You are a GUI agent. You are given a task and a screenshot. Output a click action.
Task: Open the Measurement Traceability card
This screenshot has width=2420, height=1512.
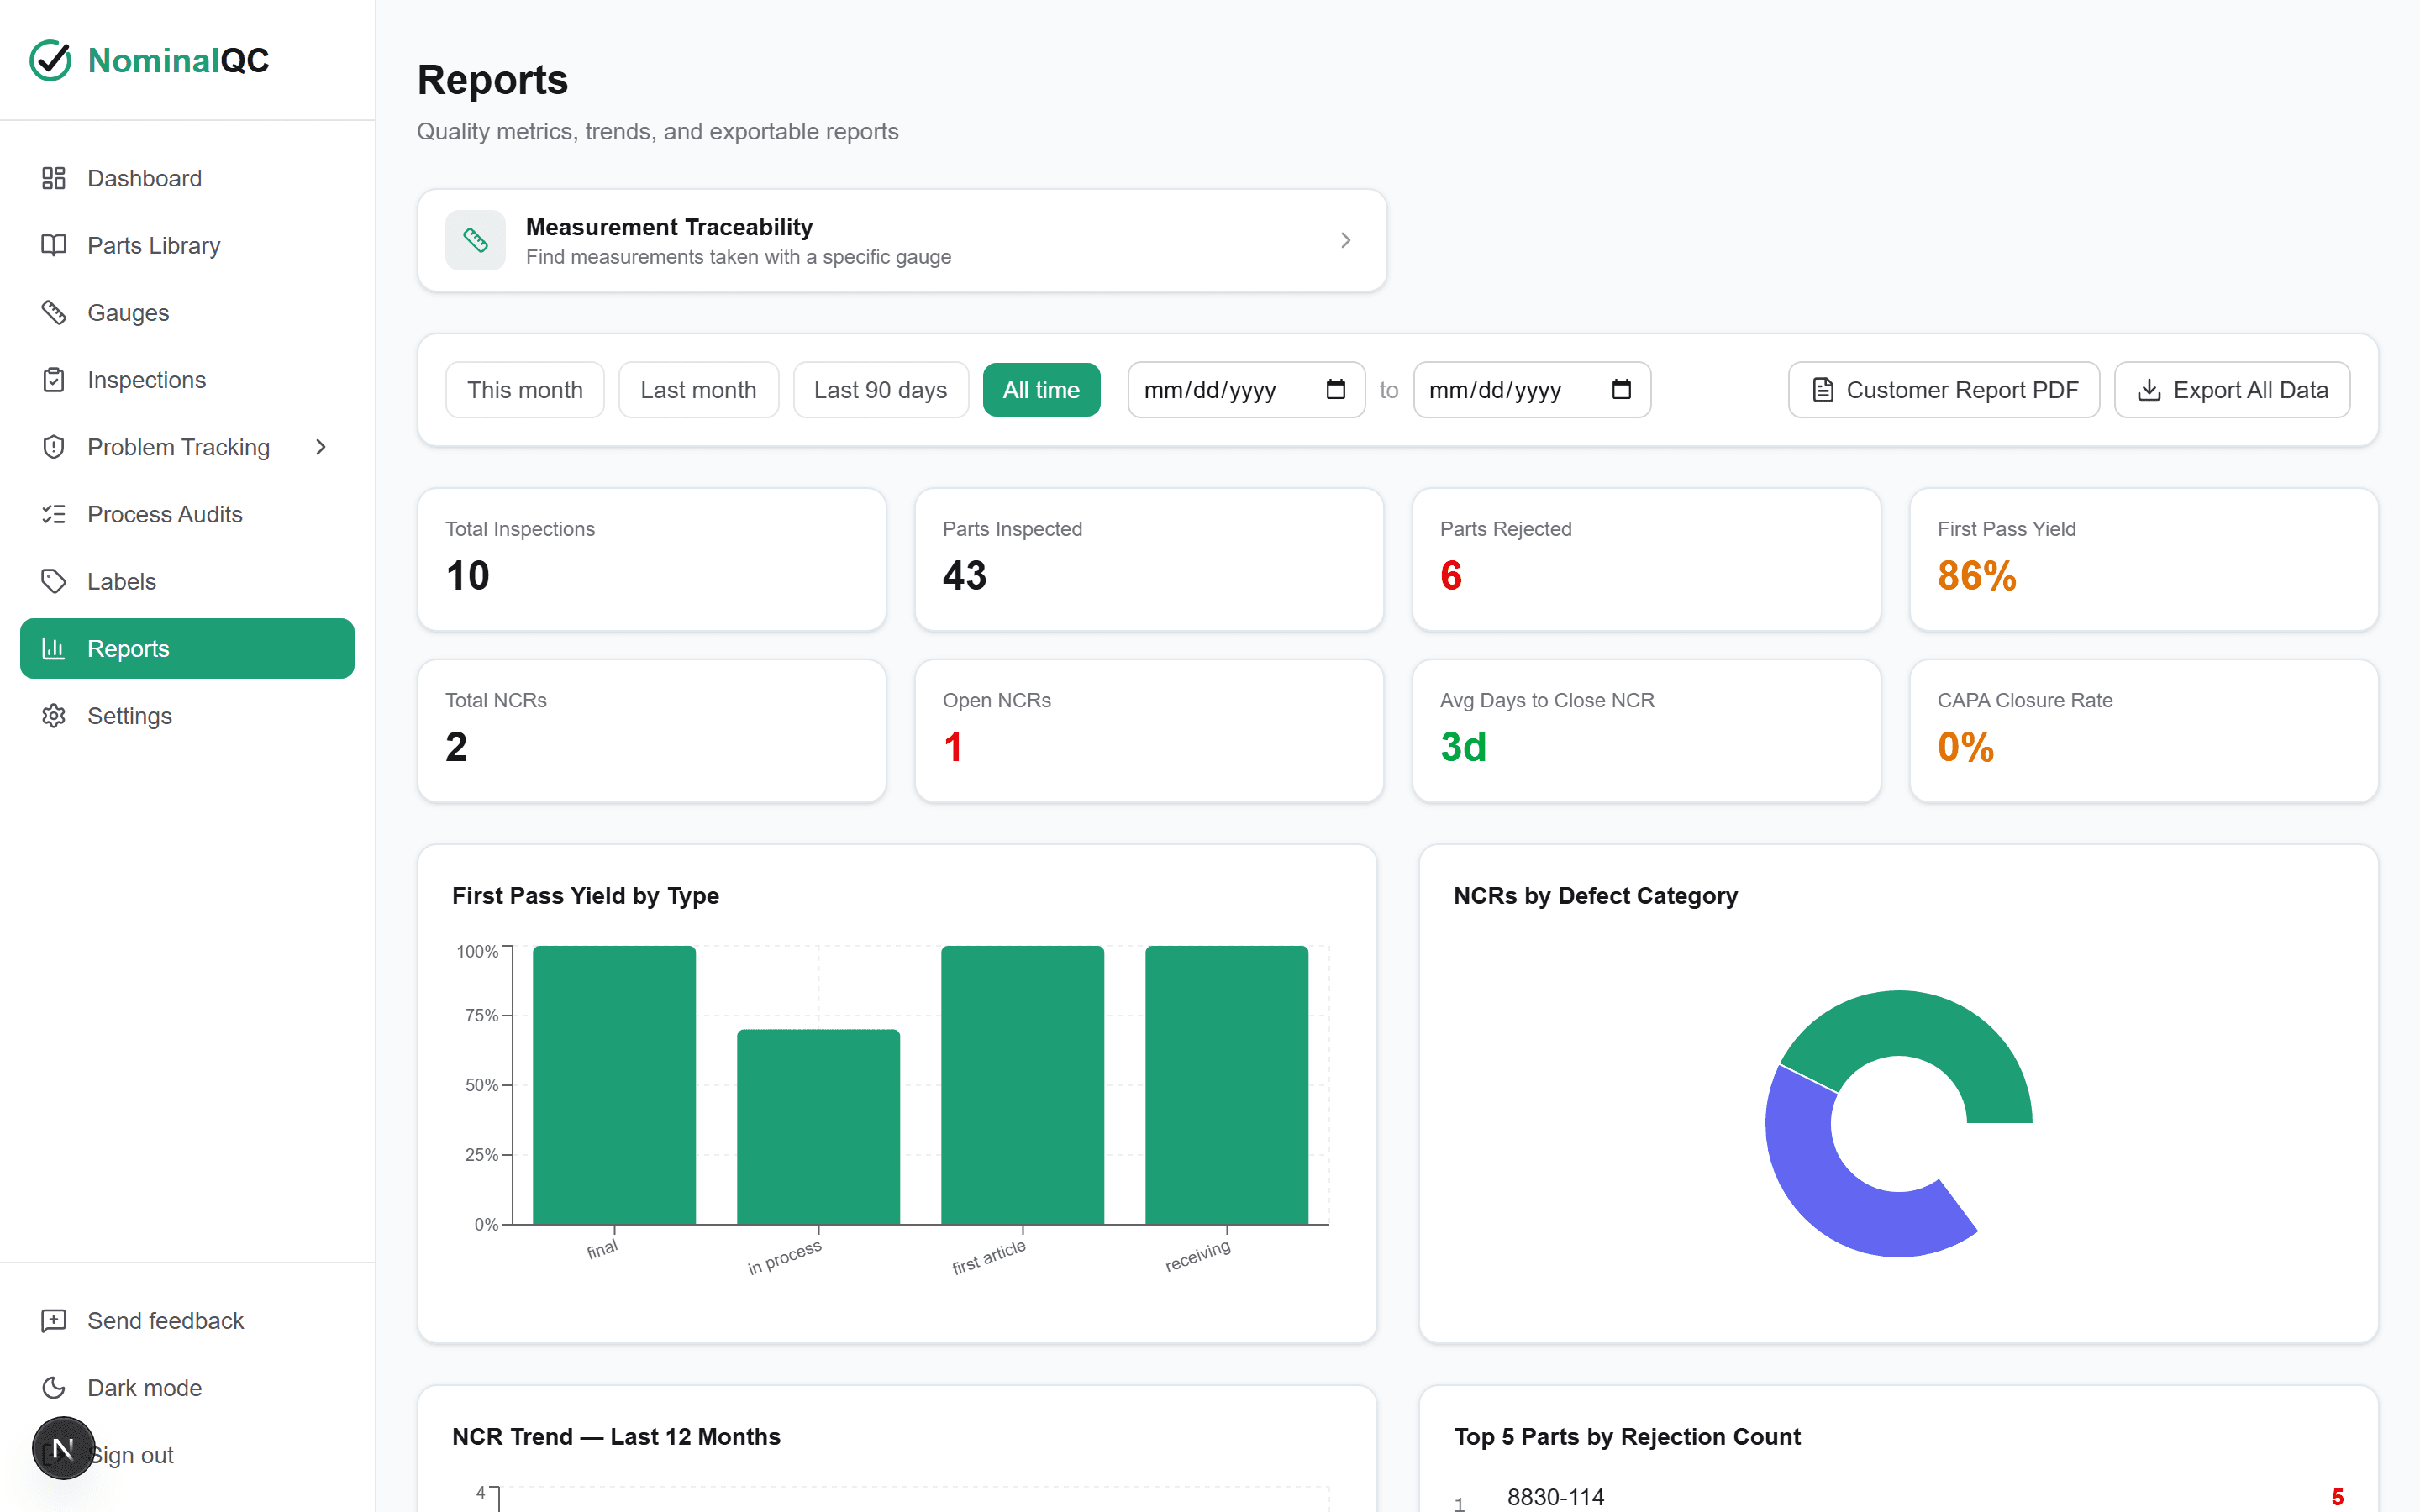coord(902,240)
